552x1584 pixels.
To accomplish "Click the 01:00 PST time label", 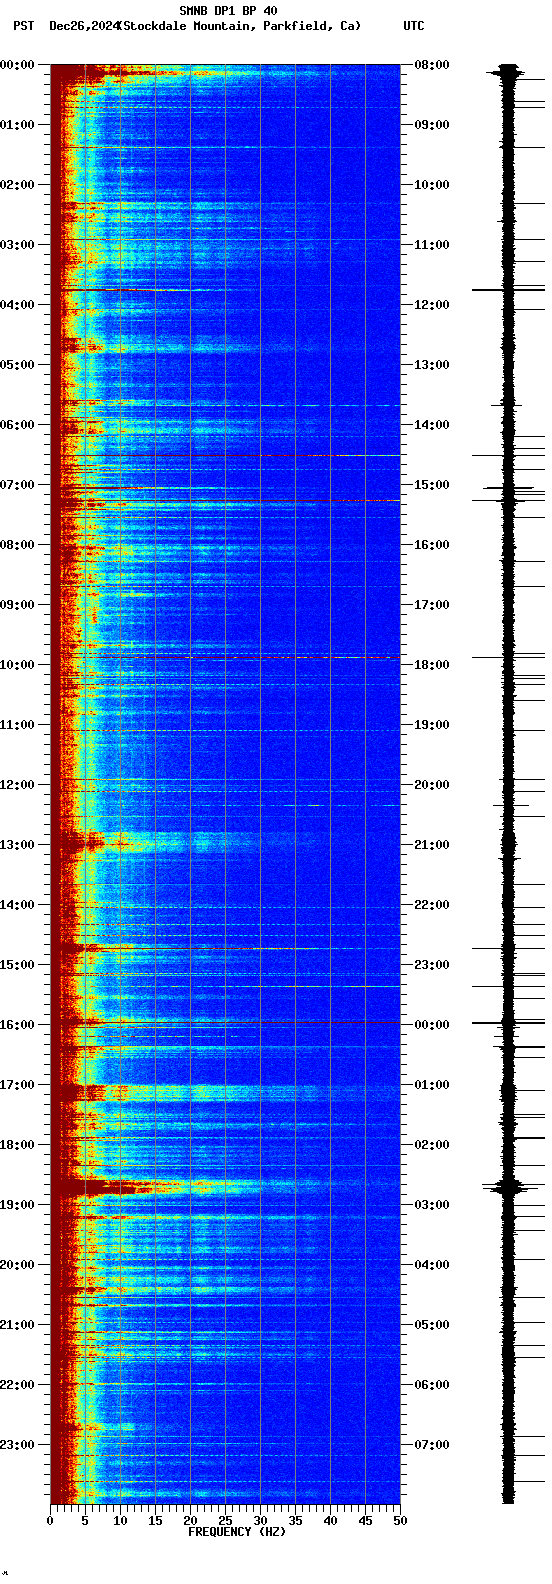I will 17,125.
